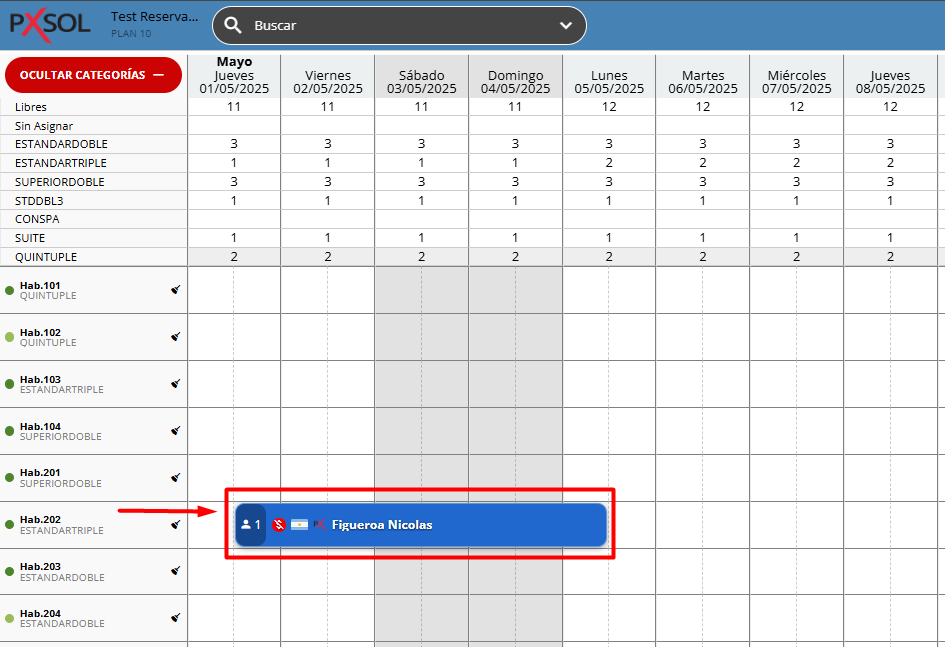Click the magnifier icon in search bar
This screenshot has height=647, width=945.
click(x=233, y=26)
